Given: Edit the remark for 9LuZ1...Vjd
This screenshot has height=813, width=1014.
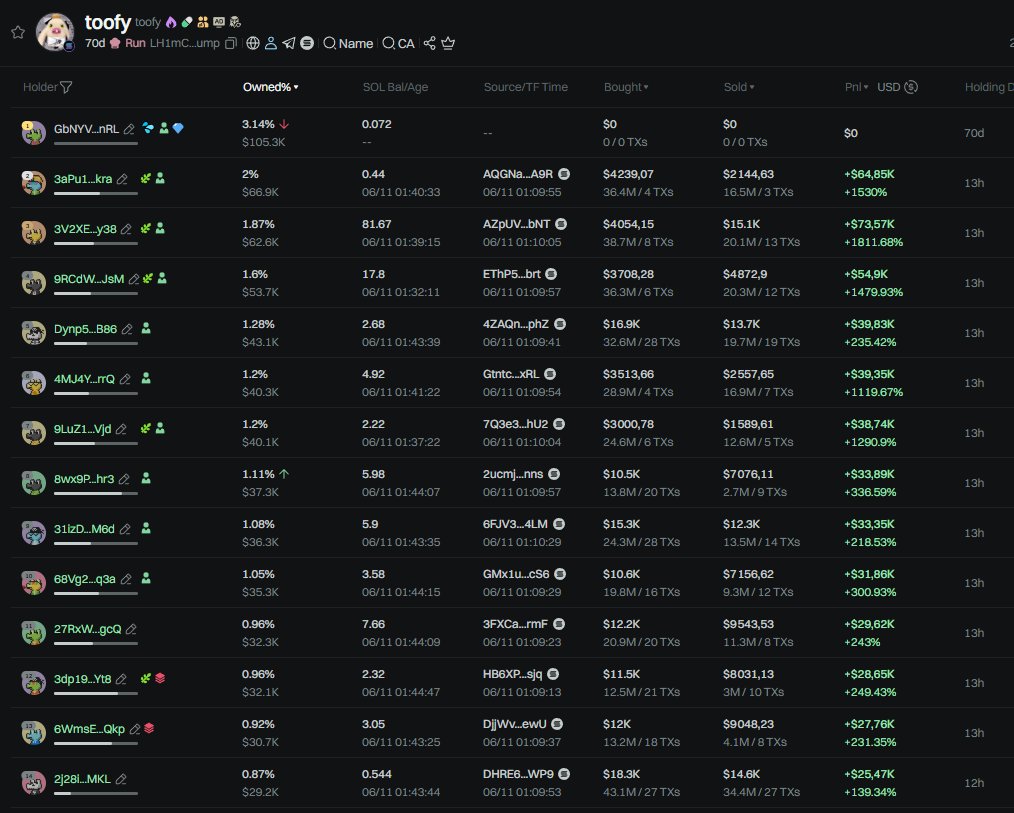Looking at the screenshot, I should [x=121, y=429].
